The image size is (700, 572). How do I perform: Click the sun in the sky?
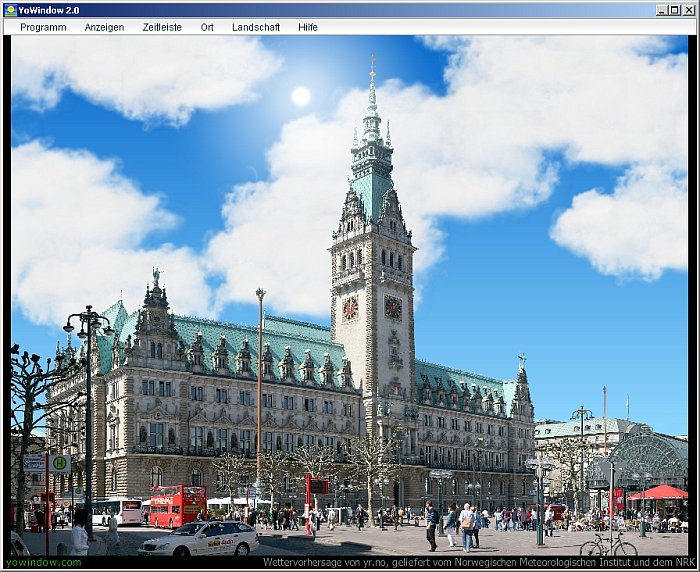(x=301, y=96)
